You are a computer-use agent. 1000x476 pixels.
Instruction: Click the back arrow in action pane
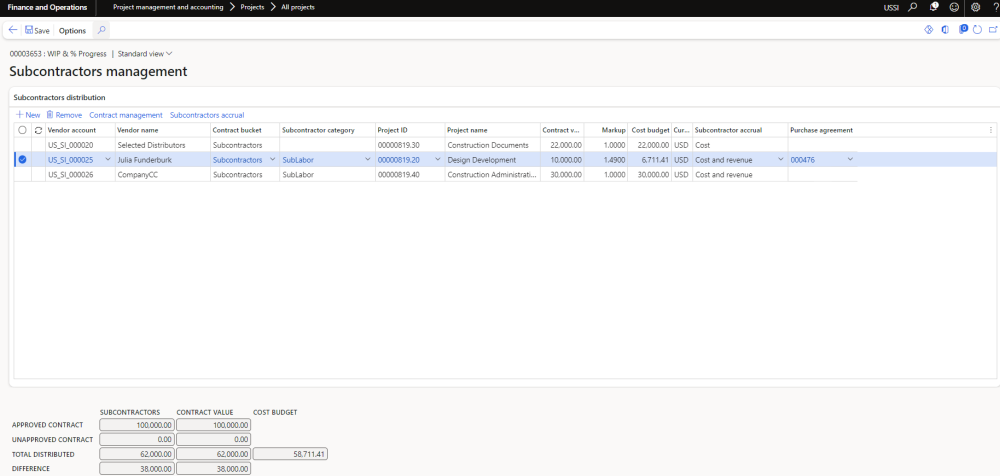[x=13, y=30]
